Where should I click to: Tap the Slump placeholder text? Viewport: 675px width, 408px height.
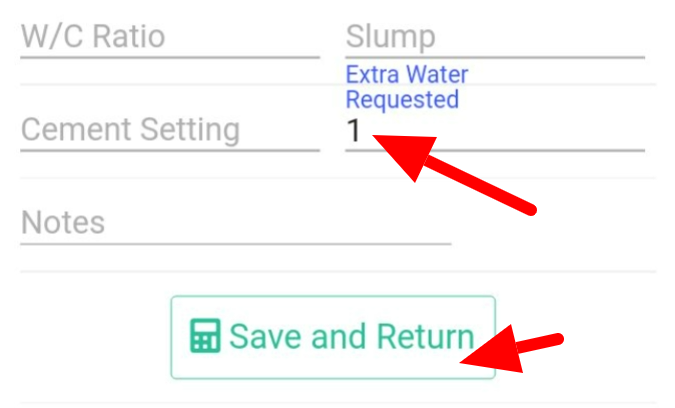390,37
